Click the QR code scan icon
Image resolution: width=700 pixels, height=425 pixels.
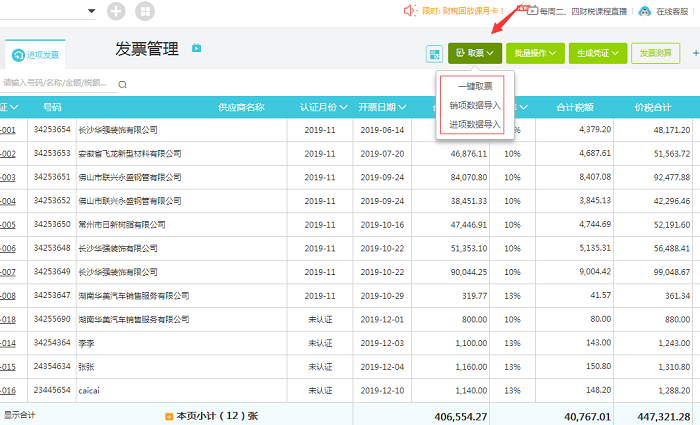(x=434, y=54)
